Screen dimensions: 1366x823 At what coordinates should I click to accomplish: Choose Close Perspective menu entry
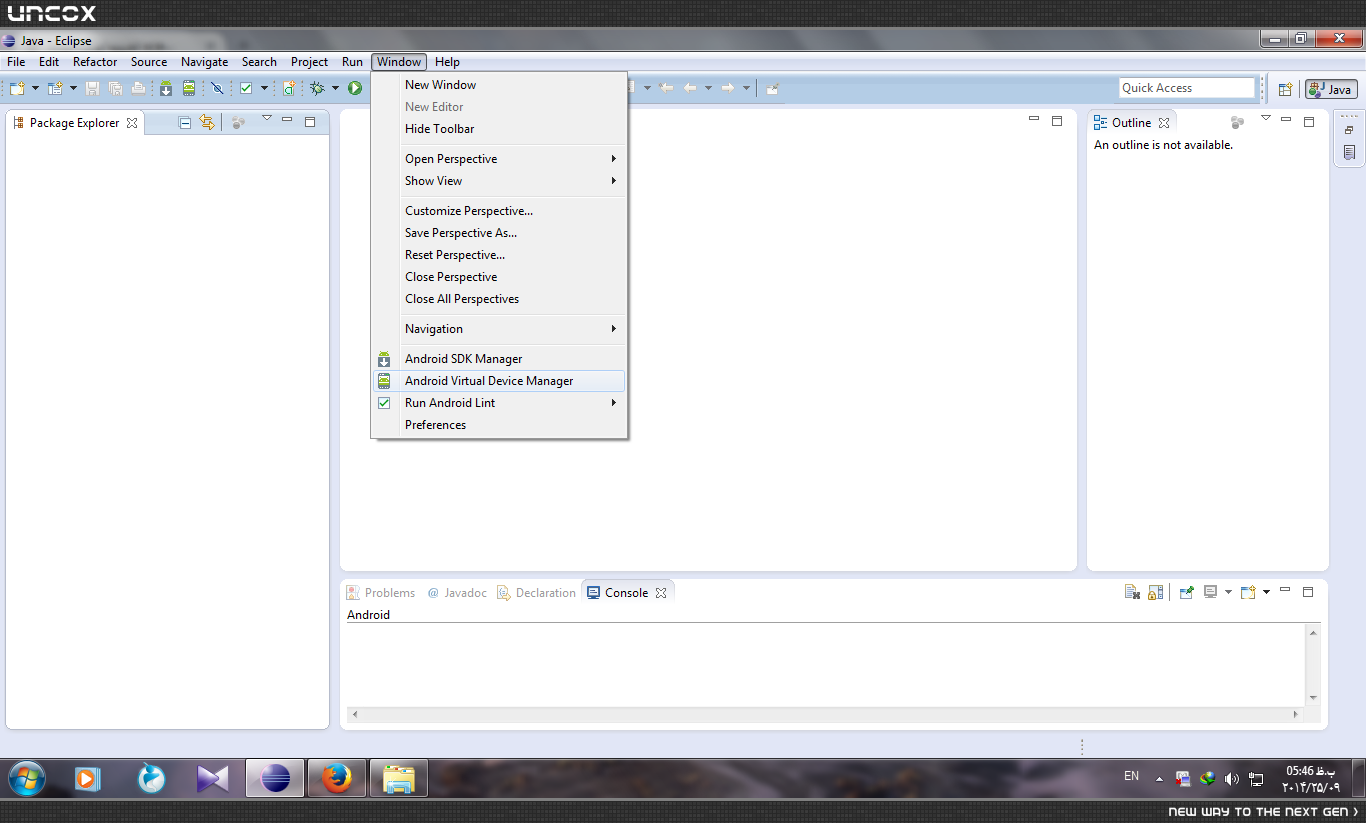(x=499, y=277)
